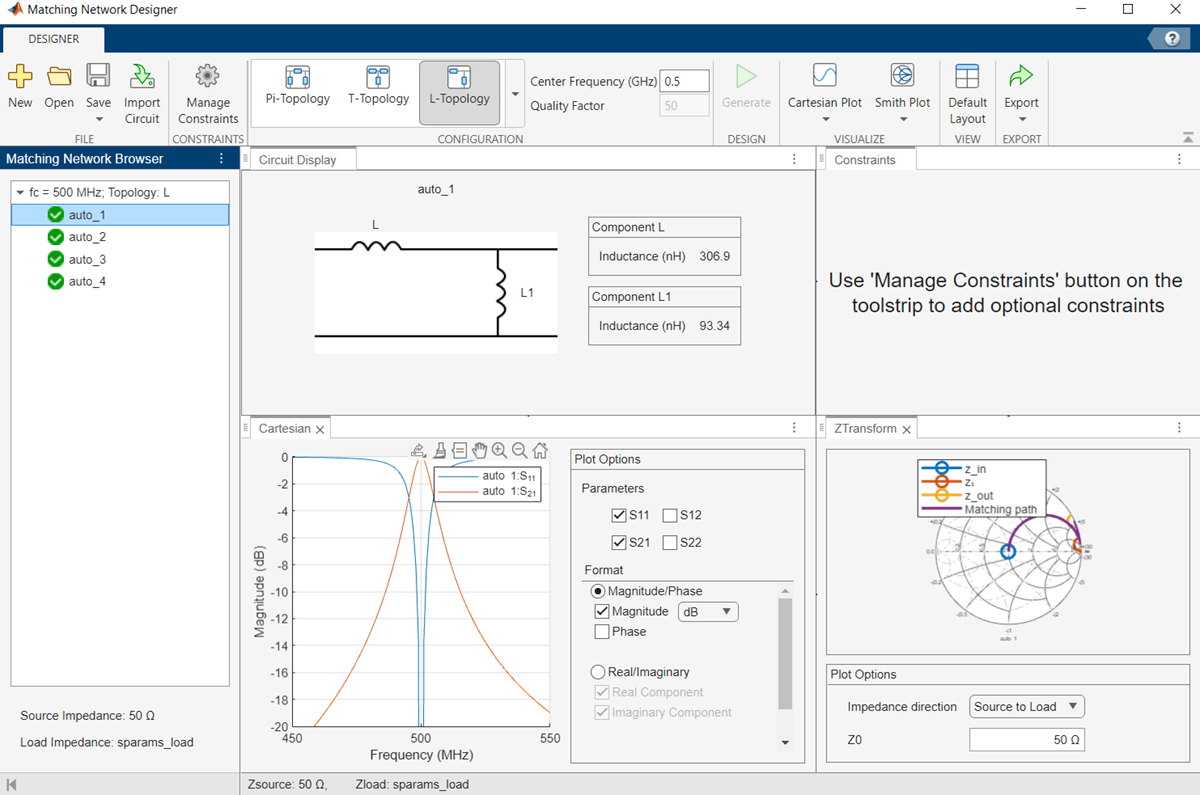Open the Magnitude dB unit dropdown
The height and width of the screenshot is (795, 1200).
tap(707, 611)
